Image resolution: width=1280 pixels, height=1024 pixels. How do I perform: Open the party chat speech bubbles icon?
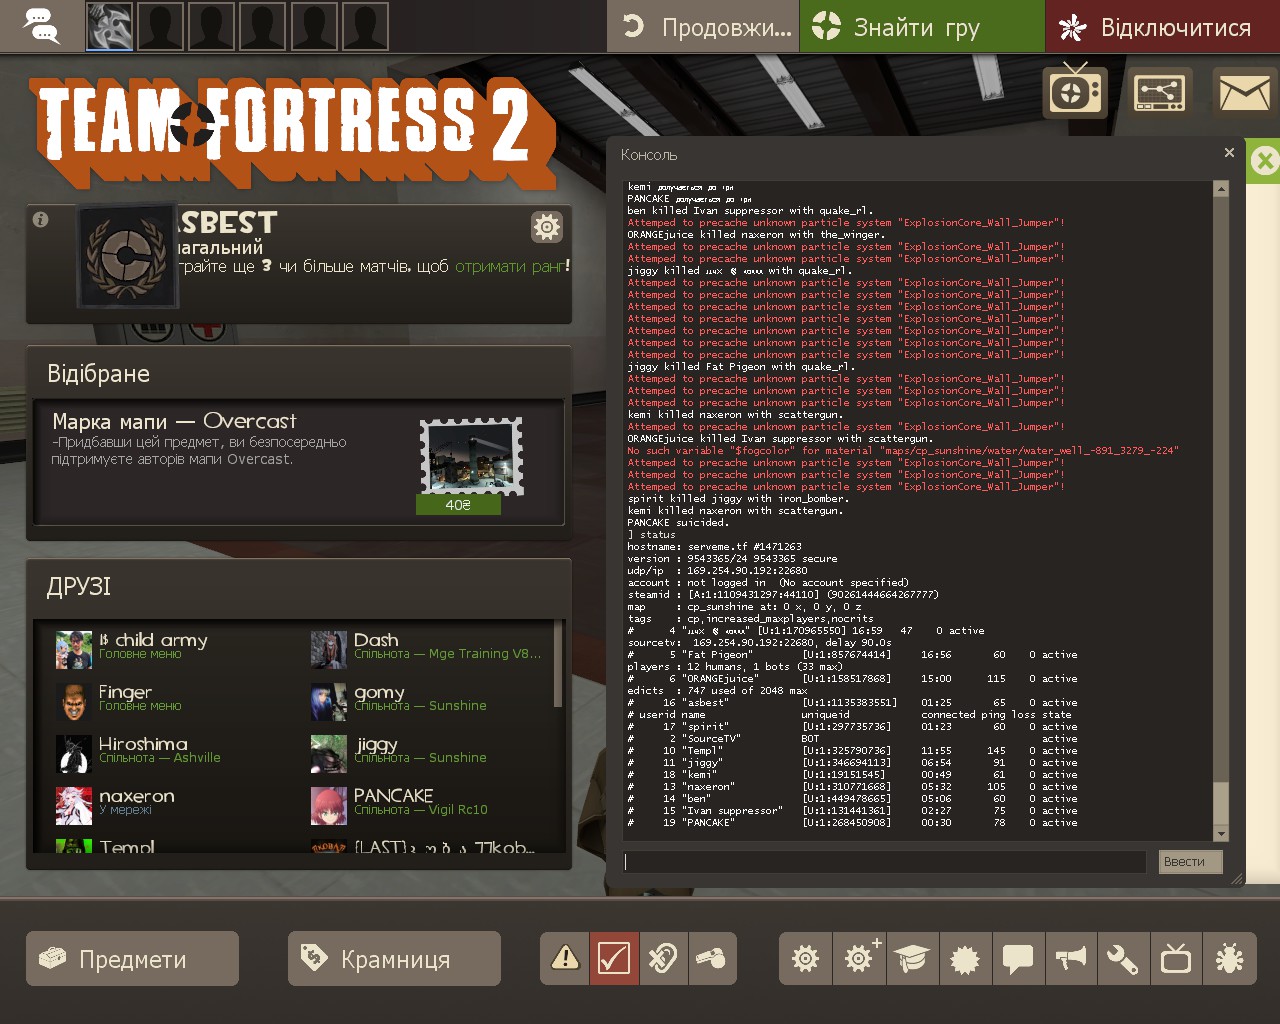pos(41,27)
